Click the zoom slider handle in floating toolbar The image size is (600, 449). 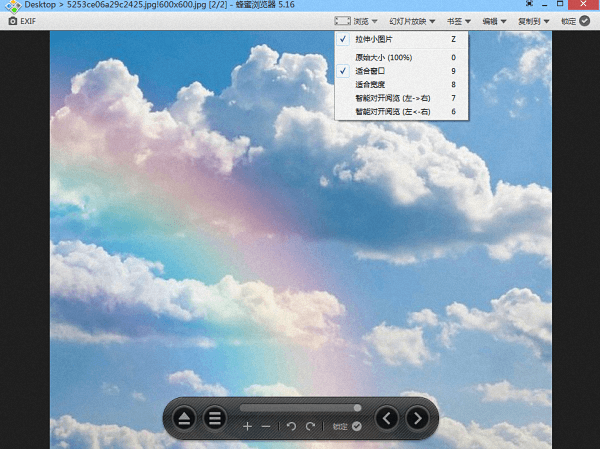357,407
